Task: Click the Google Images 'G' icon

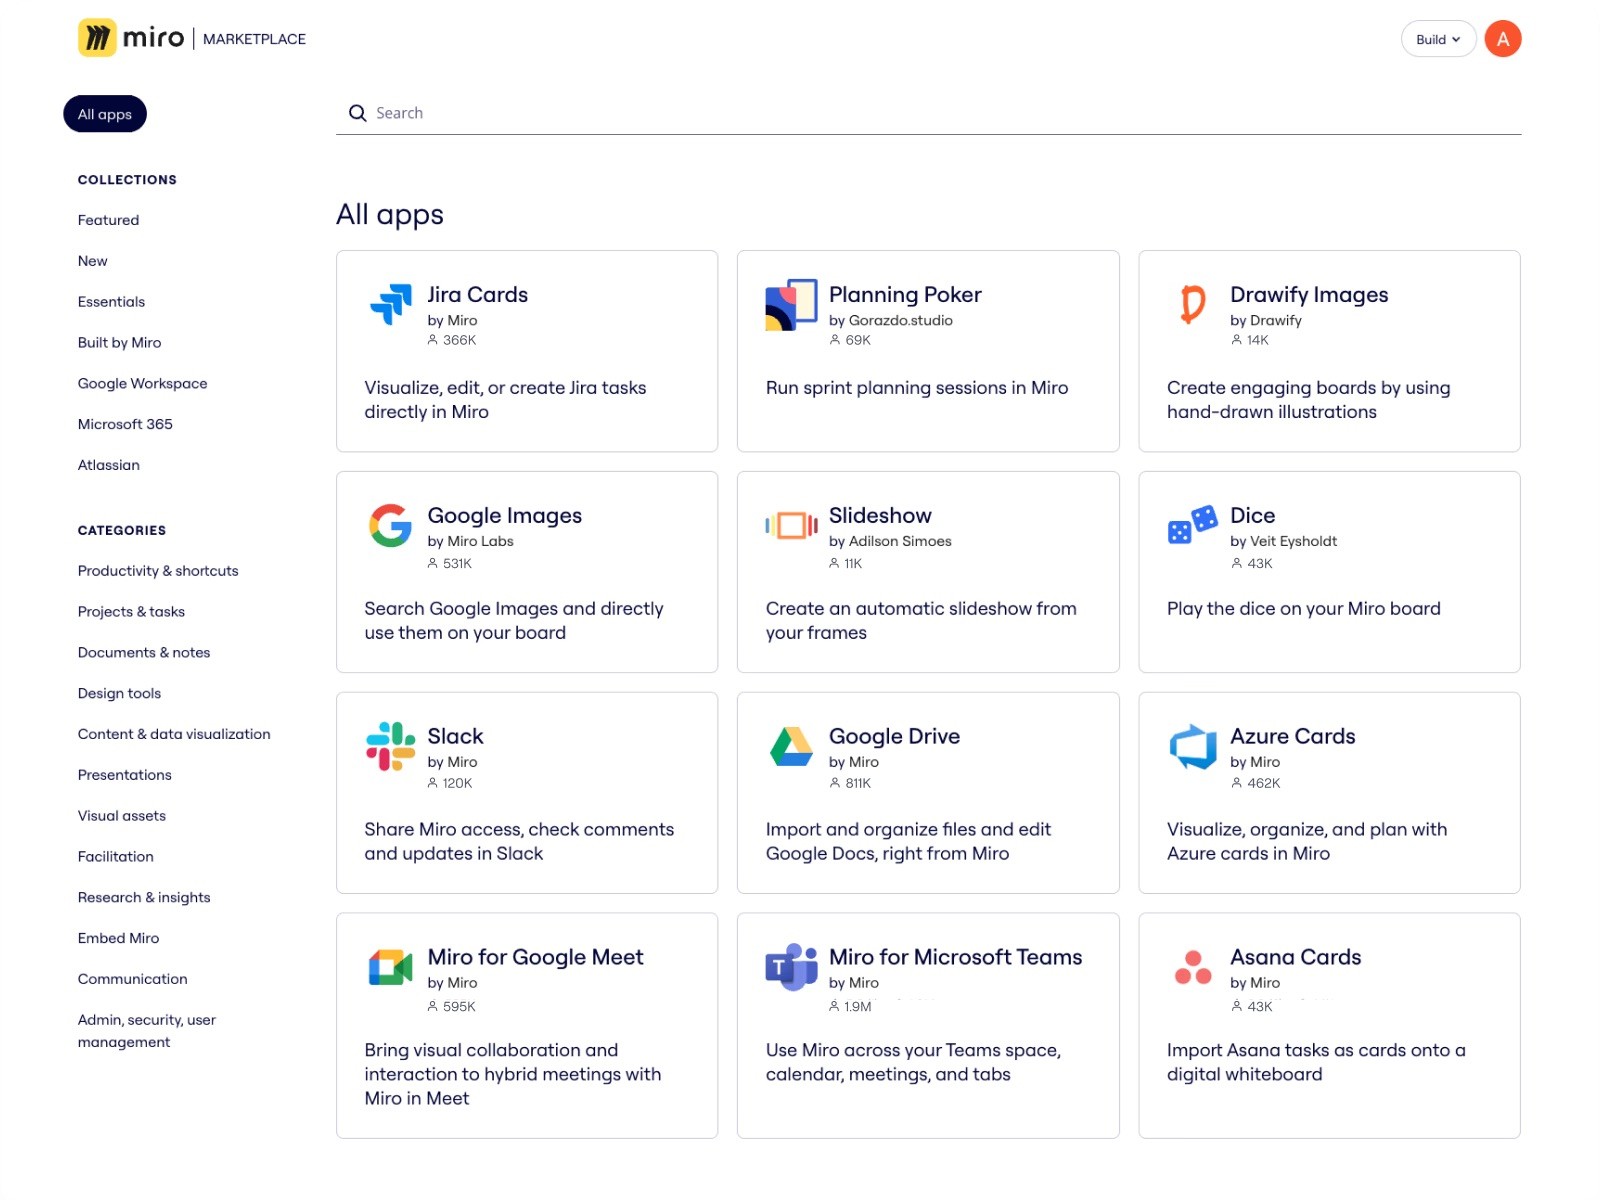Action: [390, 525]
